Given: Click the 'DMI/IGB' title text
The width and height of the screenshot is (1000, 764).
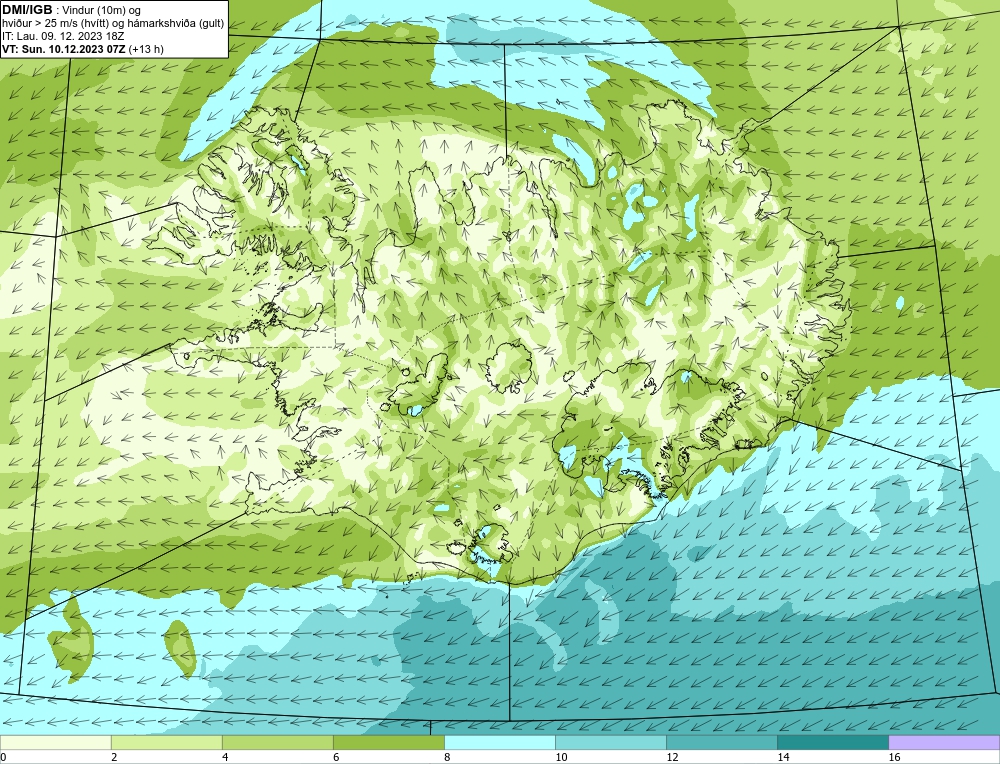Looking at the screenshot, I should [29, 10].
